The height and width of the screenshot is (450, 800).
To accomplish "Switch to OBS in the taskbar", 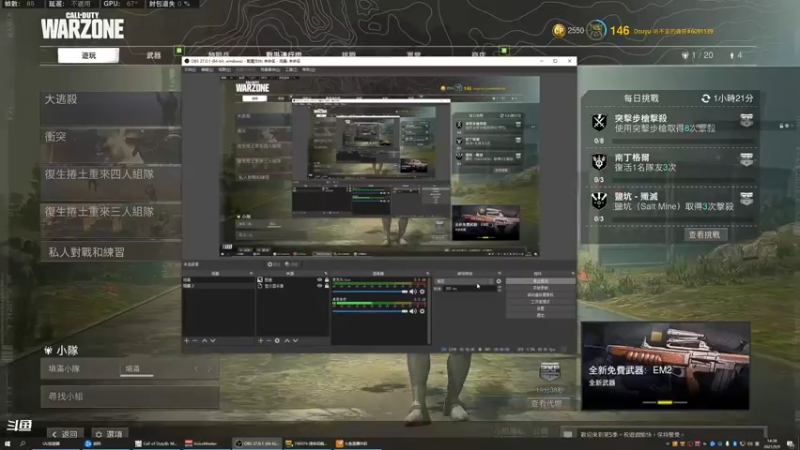I will click(x=257, y=444).
